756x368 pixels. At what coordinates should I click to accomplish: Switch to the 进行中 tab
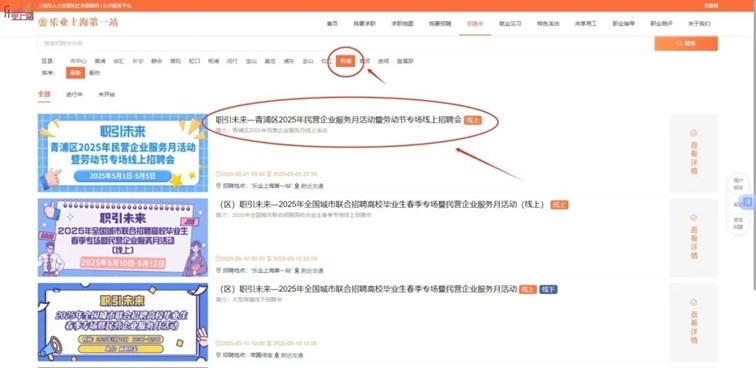(75, 95)
